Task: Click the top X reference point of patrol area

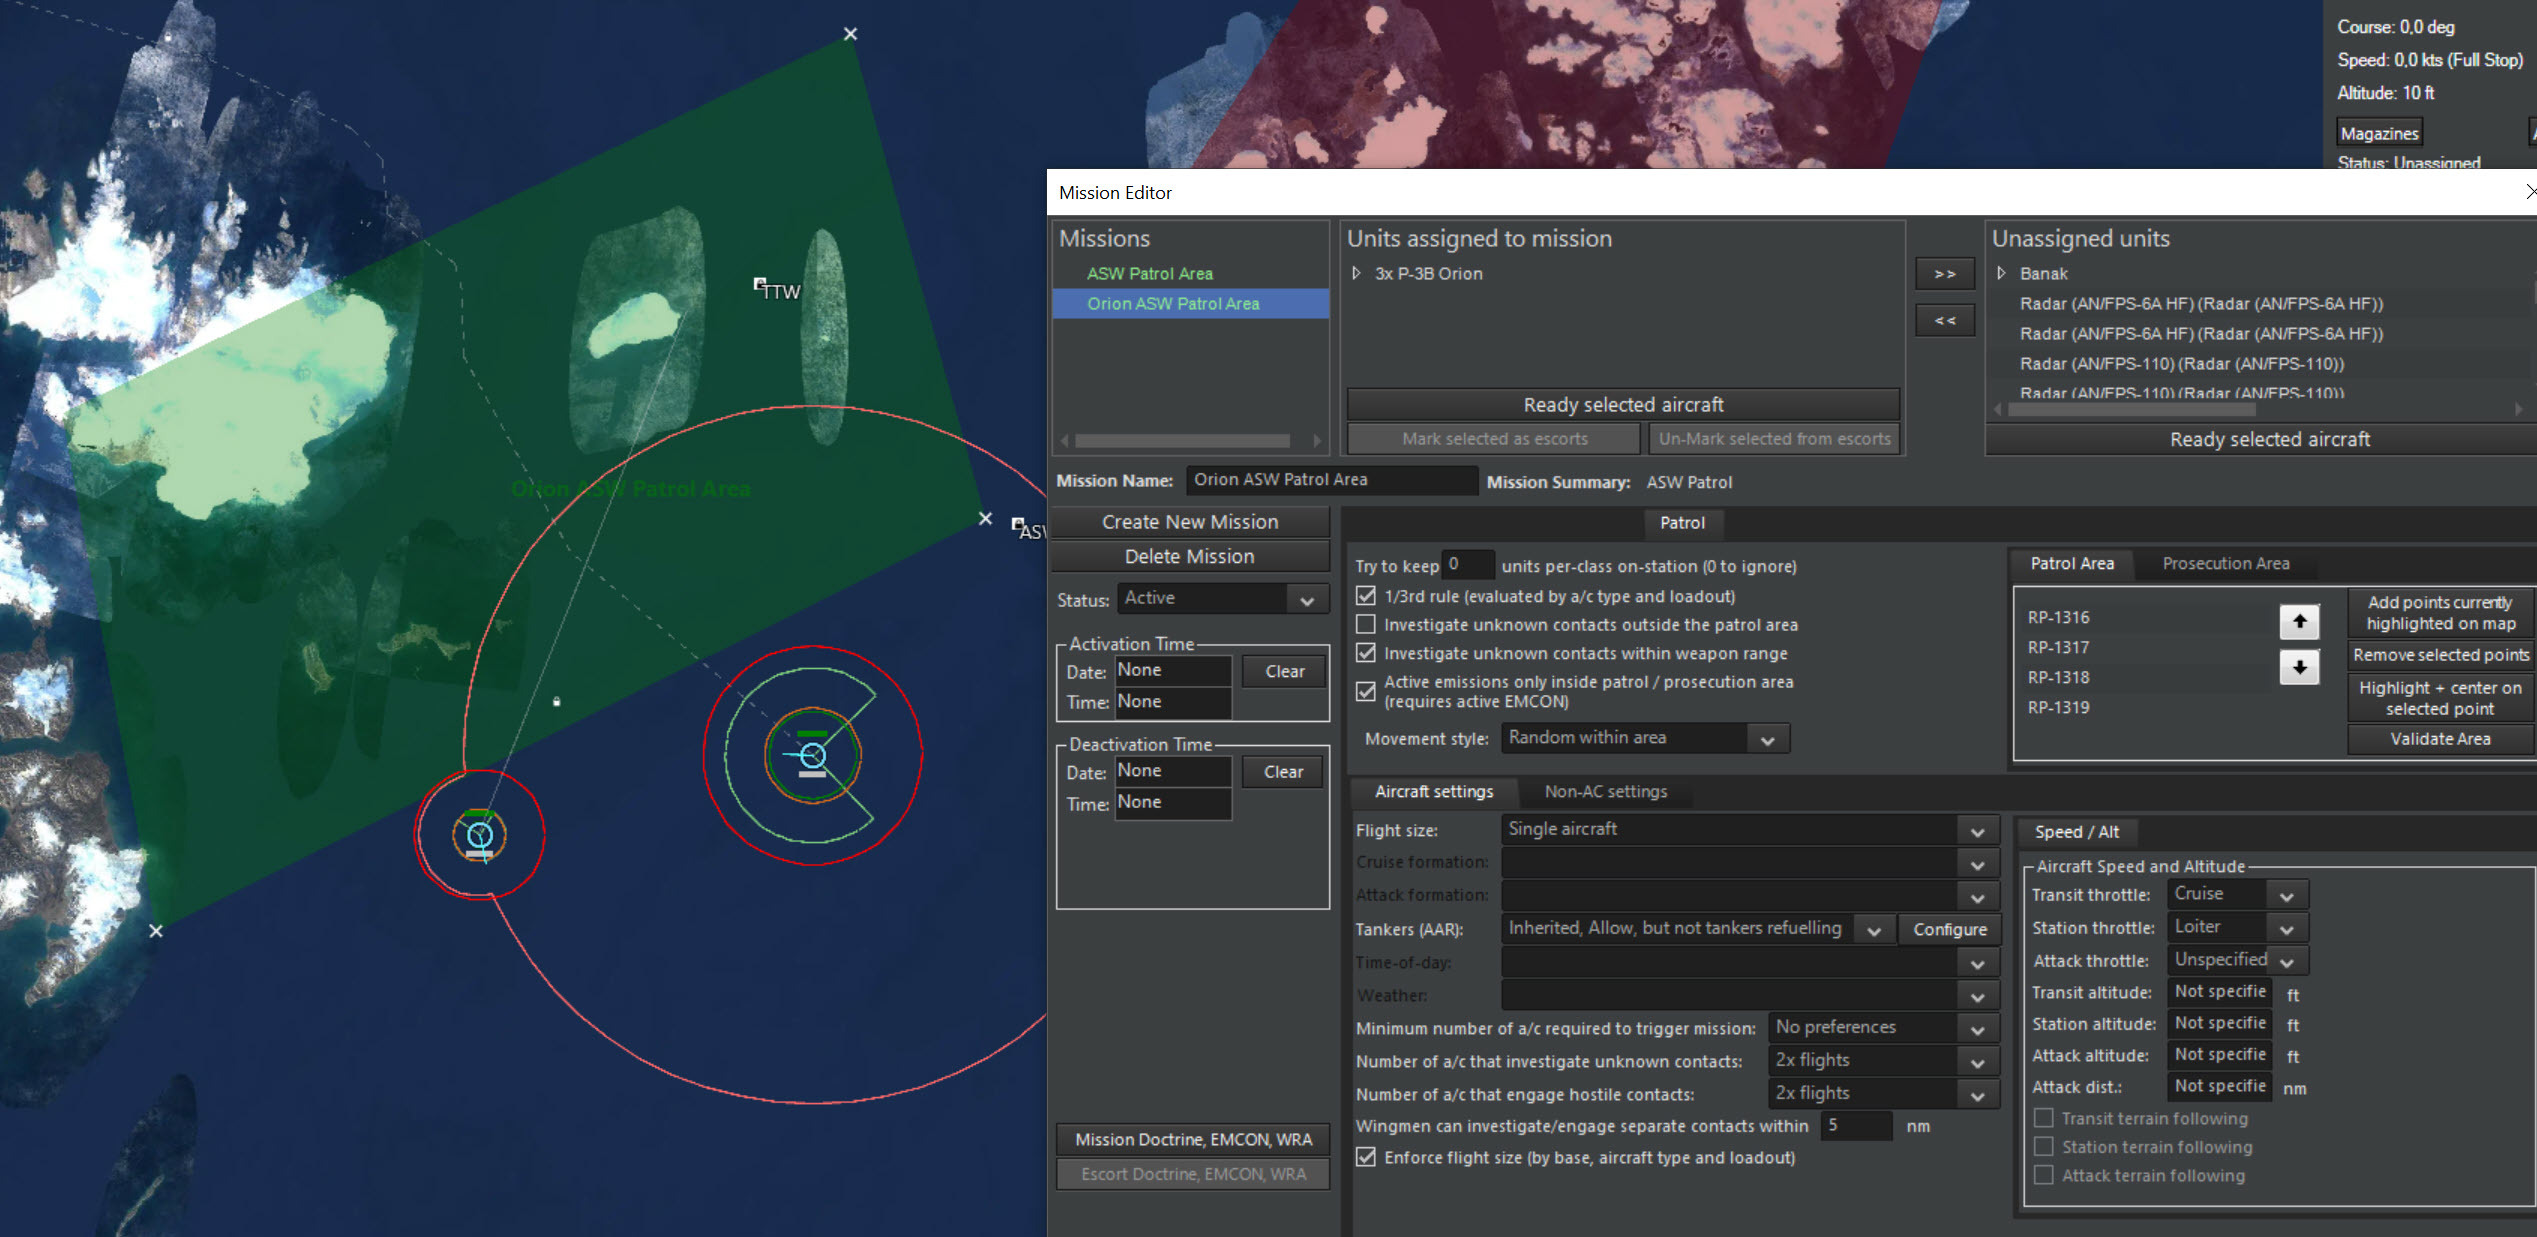Action: pos(850,34)
